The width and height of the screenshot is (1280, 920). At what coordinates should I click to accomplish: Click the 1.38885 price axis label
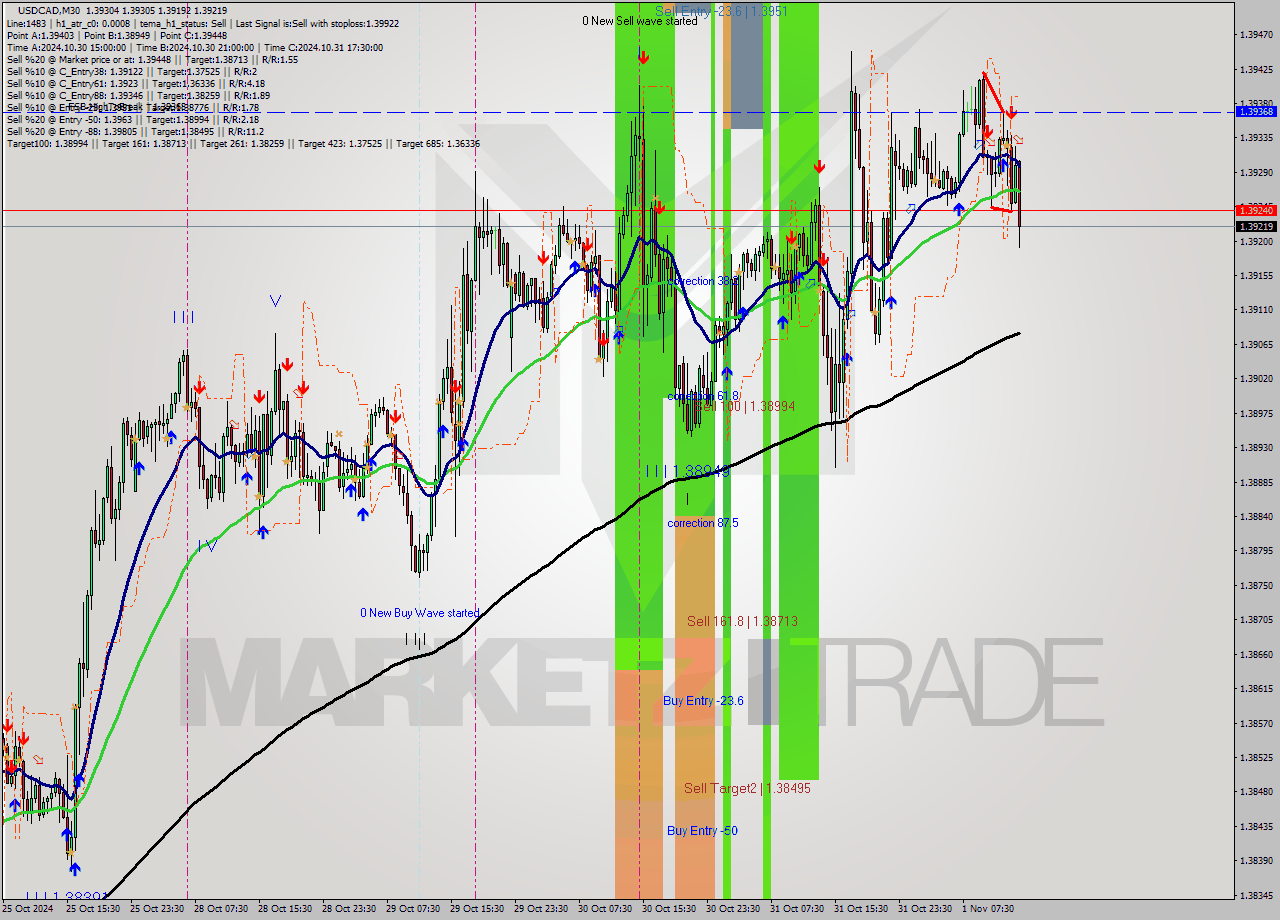[x=1256, y=482]
